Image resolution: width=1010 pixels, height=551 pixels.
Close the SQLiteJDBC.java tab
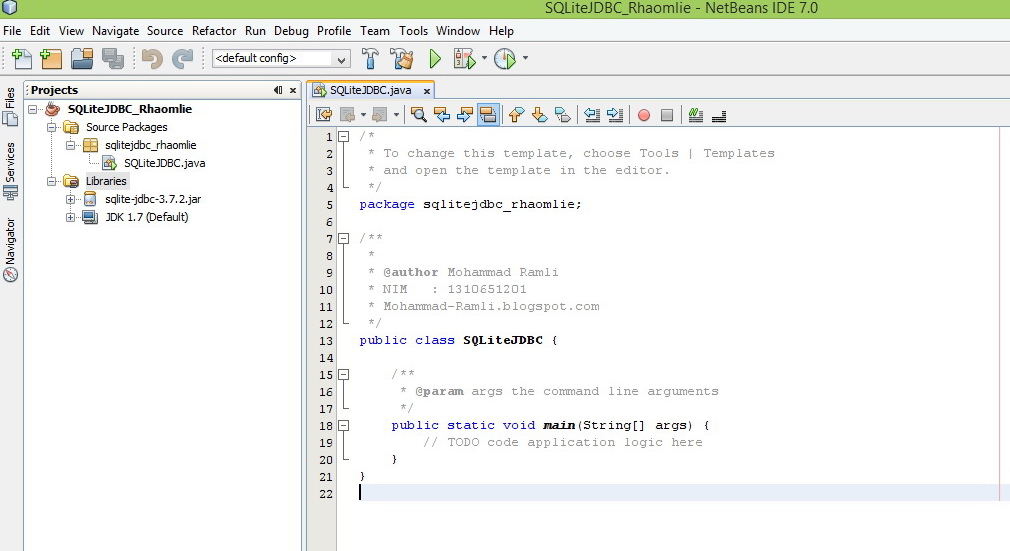tap(426, 91)
